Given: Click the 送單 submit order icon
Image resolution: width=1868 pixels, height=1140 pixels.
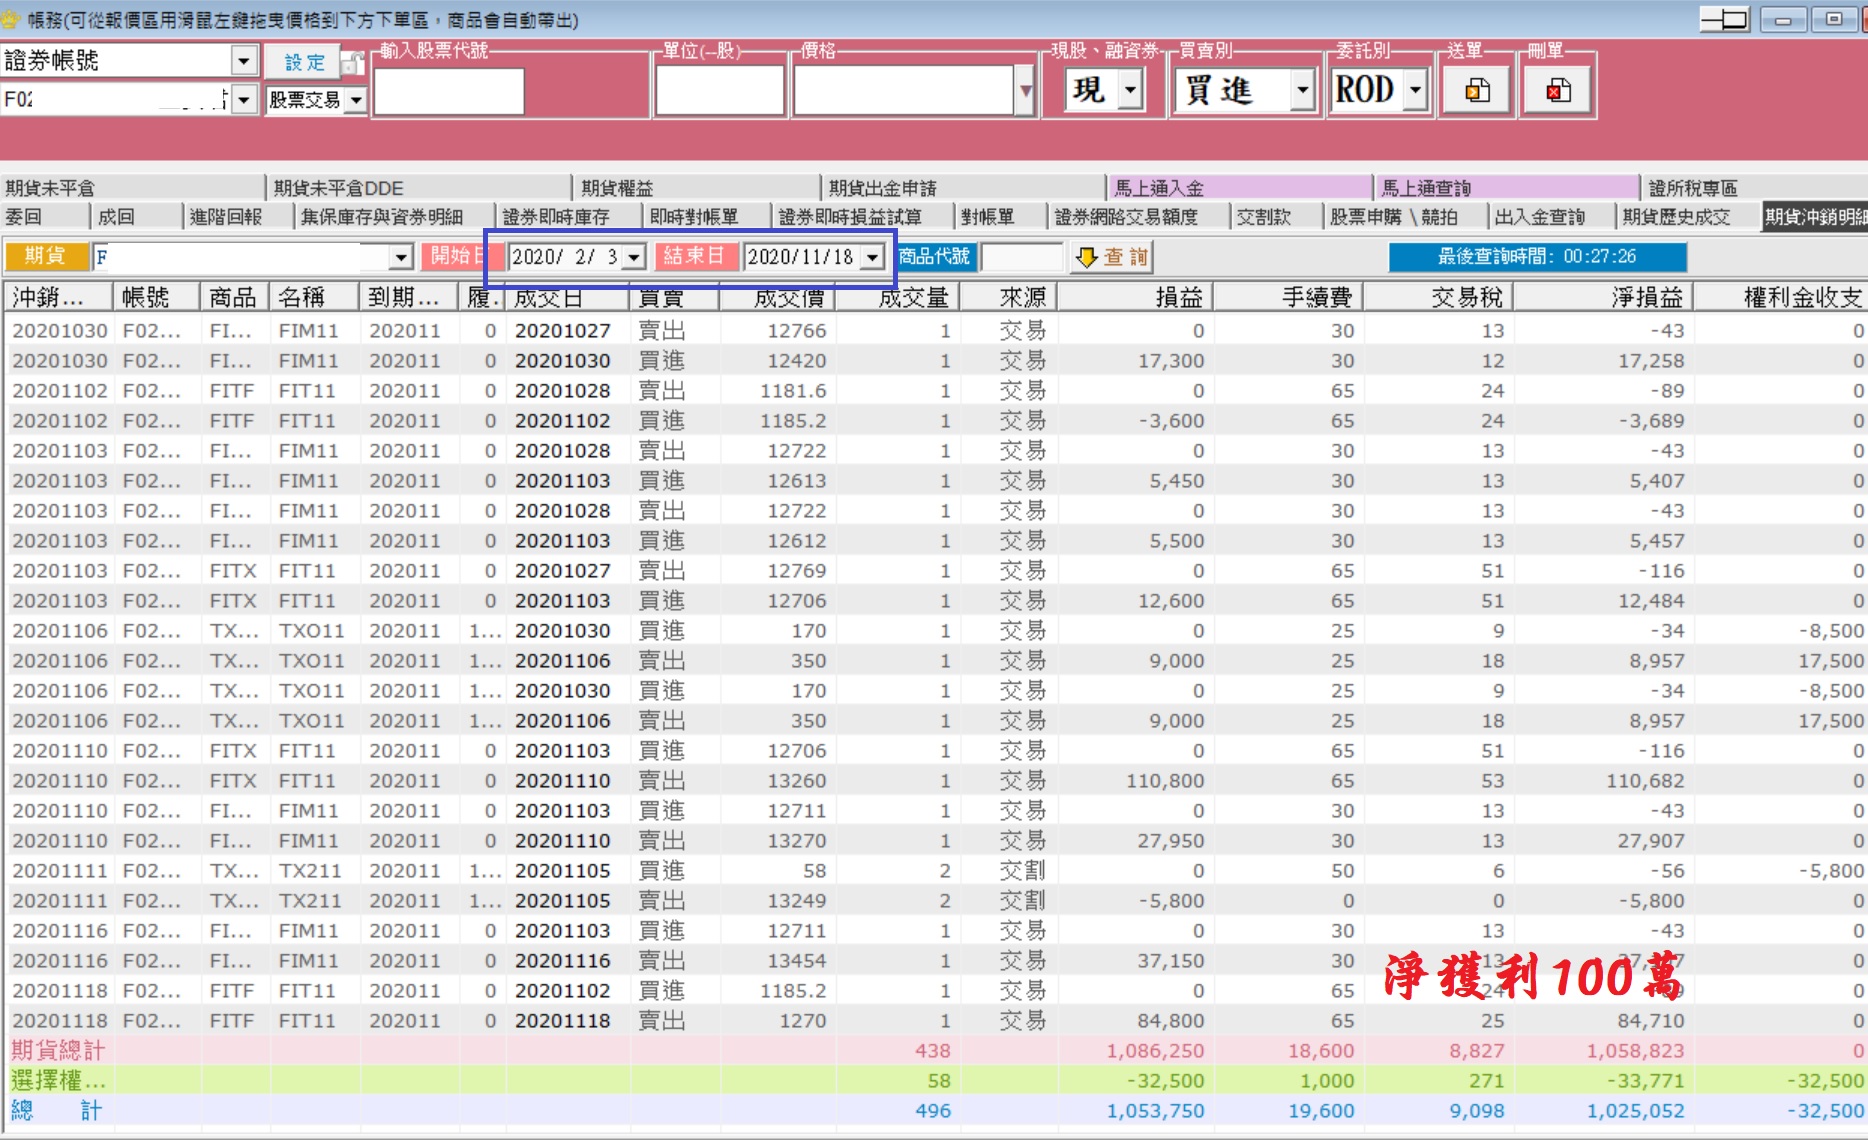Looking at the screenshot, I should click(1476, 91).
